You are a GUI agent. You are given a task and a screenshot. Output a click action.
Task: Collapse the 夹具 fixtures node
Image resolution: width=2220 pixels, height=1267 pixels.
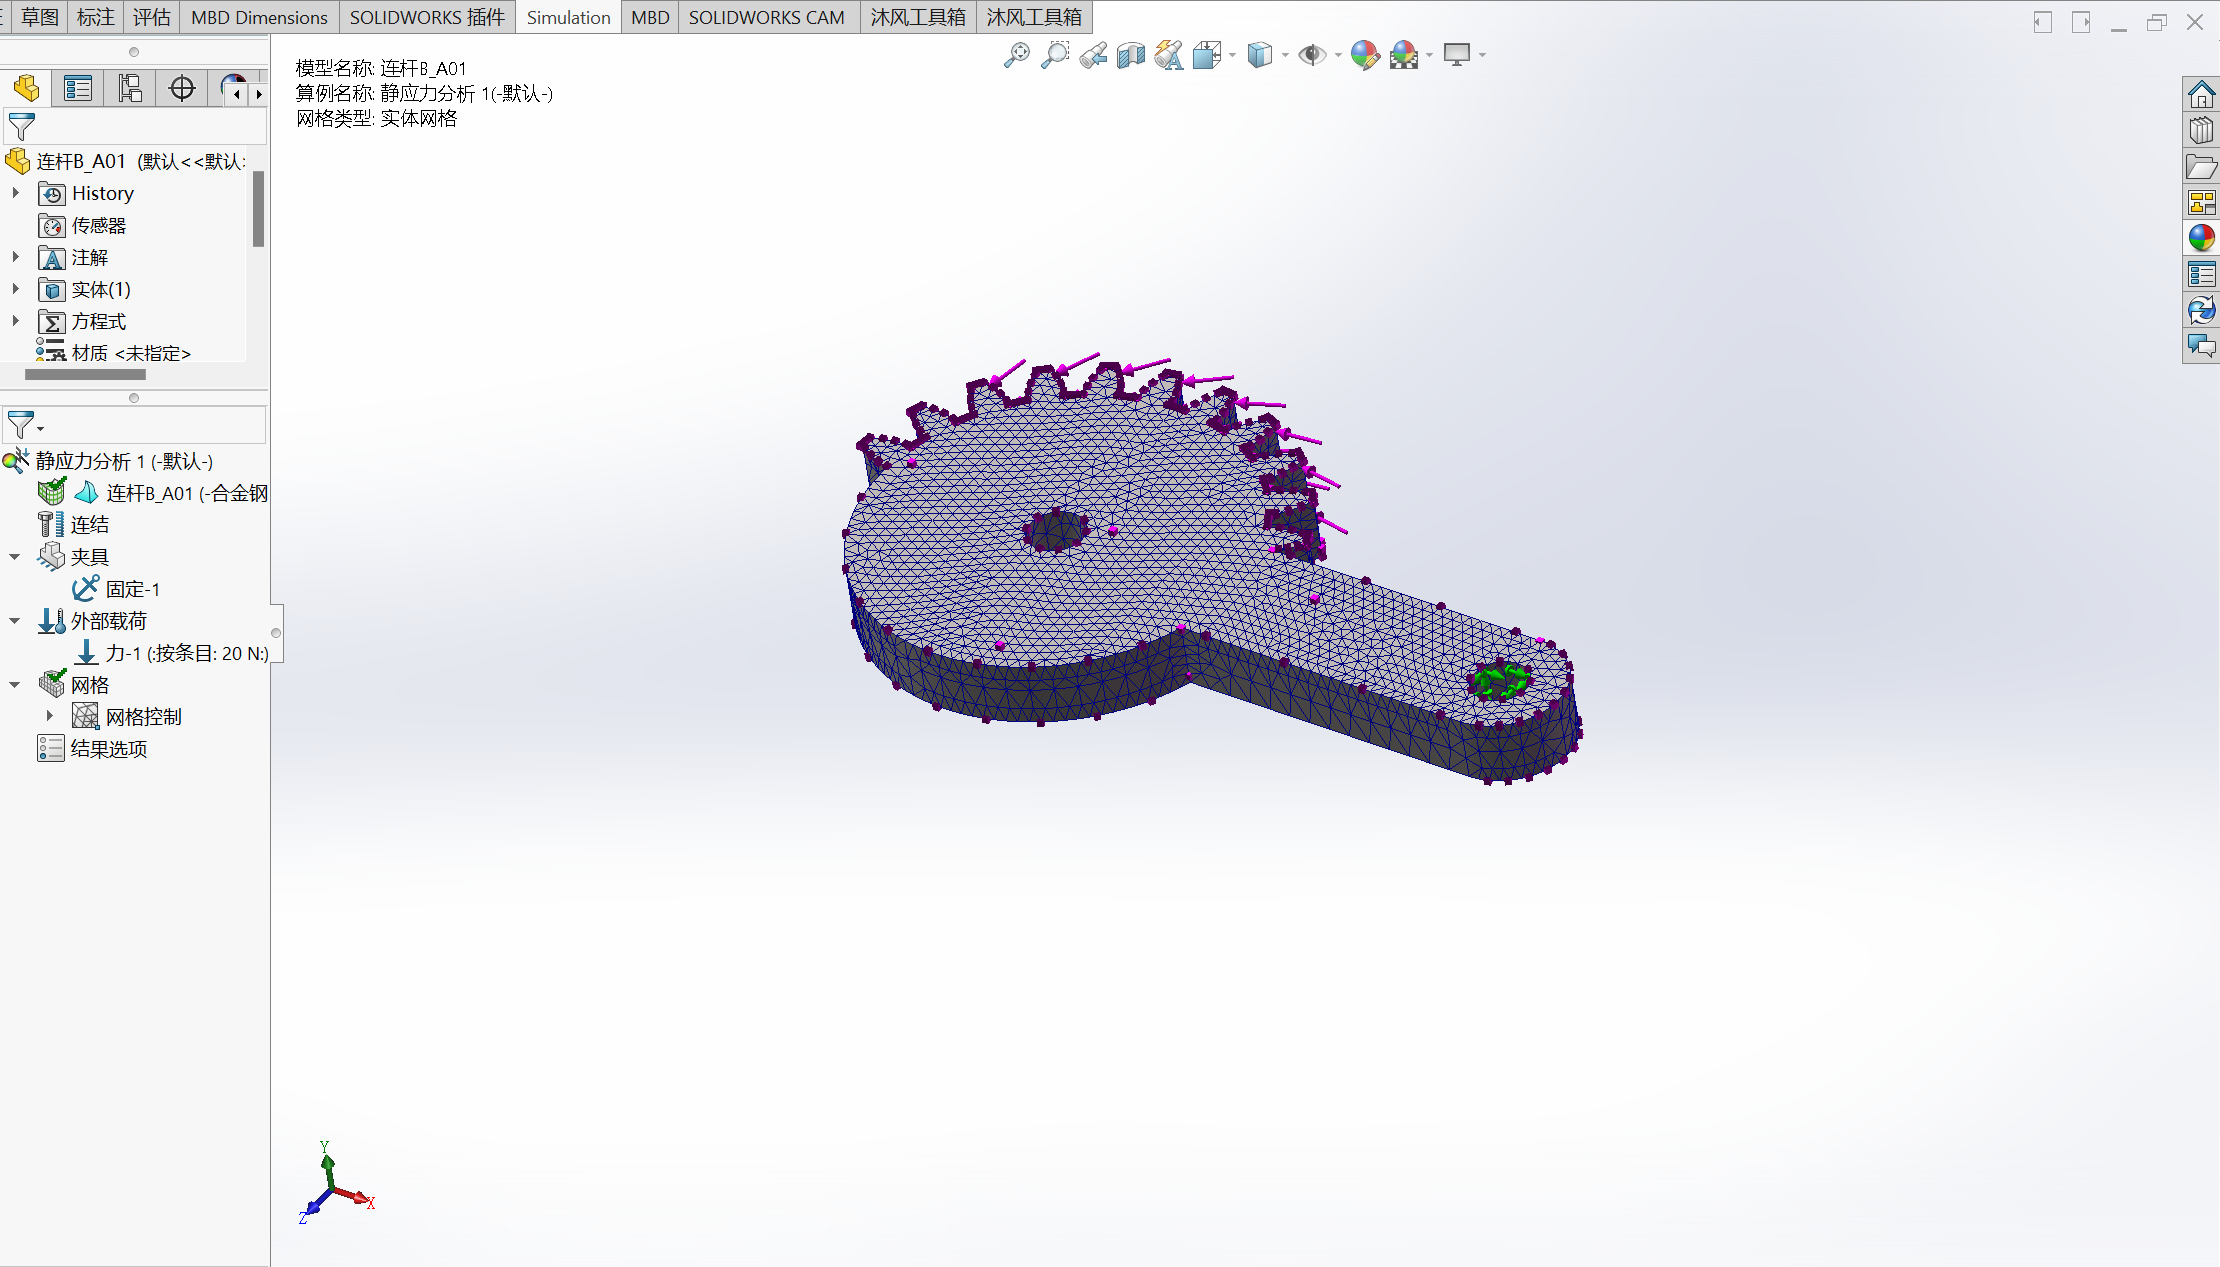pyautogui.click(x=15, y=557)
